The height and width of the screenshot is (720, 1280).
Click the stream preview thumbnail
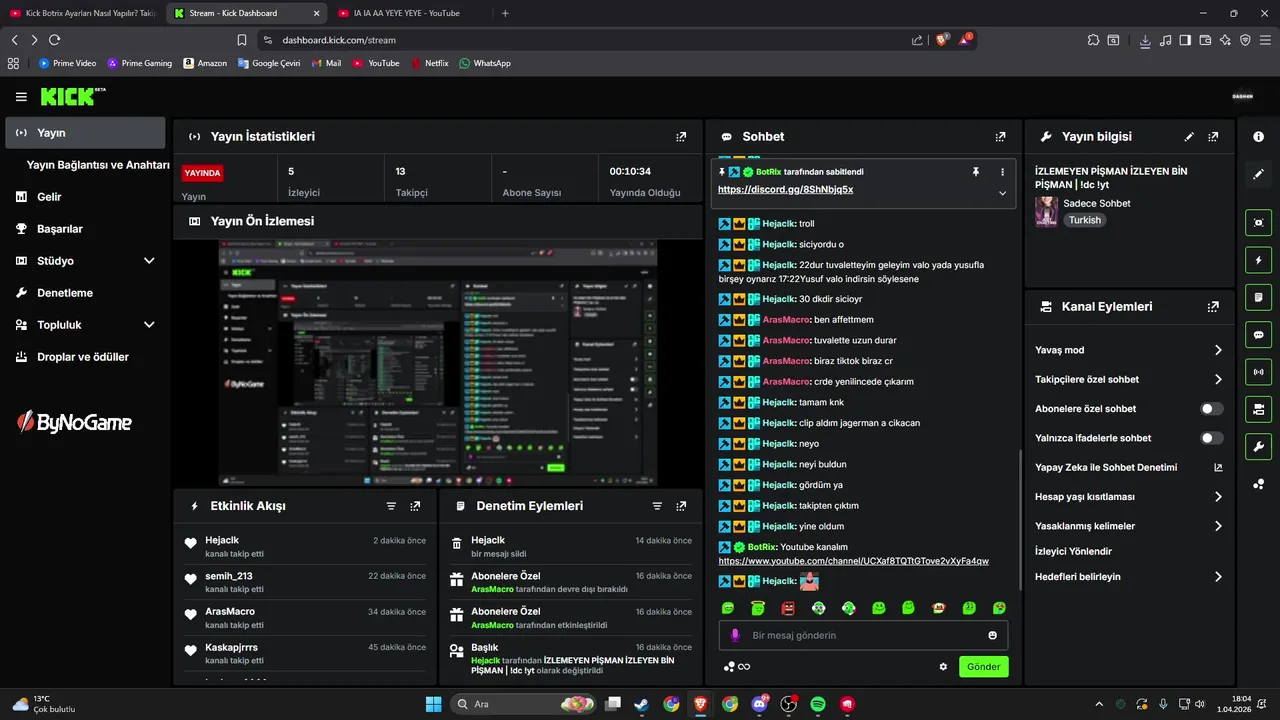[438, 363]
